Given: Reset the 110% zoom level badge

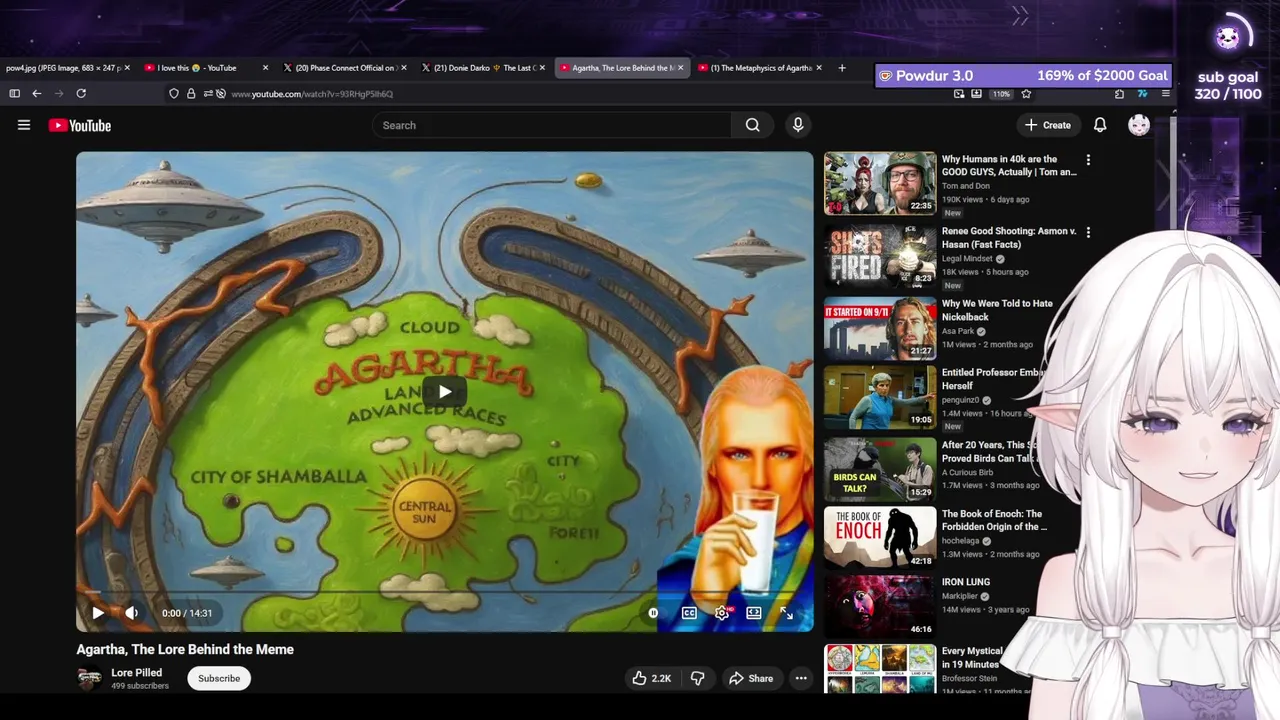Looking at the screenshot, I should coord(1001,94).
